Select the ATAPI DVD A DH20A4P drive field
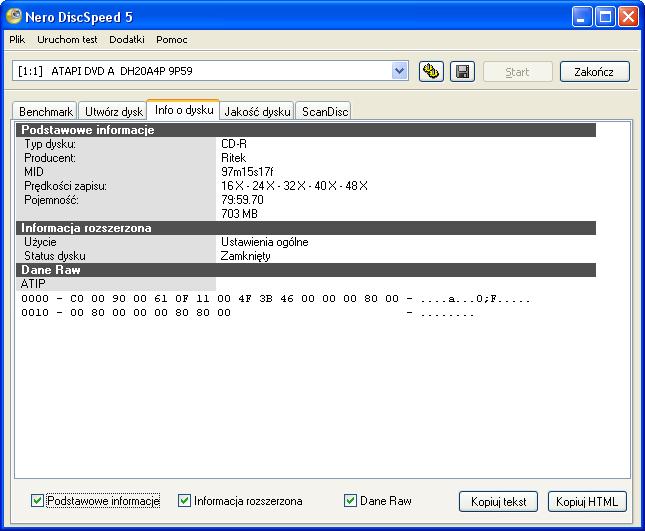The image size is (645, 531). click(x=210, y=71)
